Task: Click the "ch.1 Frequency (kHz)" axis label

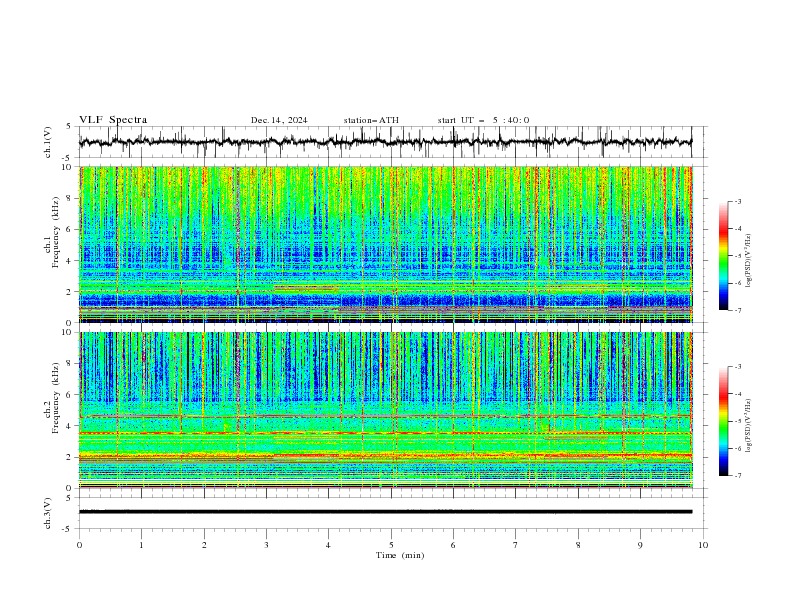Action: pyautogui.click(x=52, y=230)
